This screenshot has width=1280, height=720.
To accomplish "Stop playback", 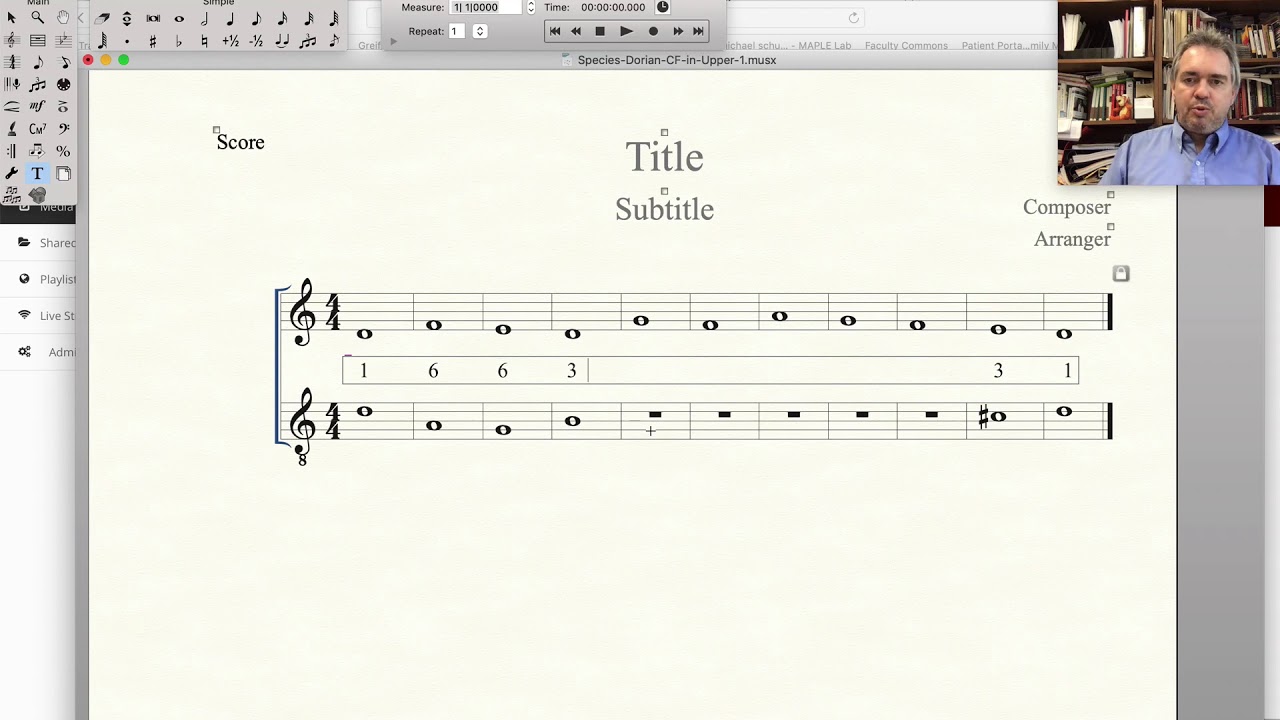I will click(600, 31).
